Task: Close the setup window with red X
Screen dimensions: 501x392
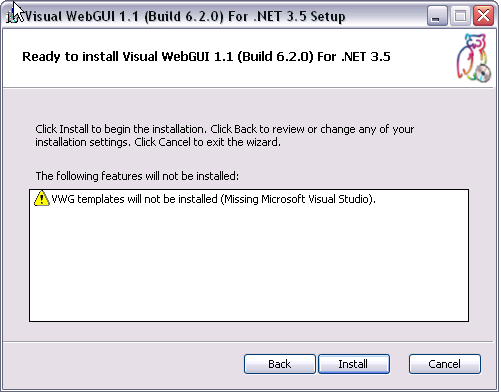Action: [483, 16]
